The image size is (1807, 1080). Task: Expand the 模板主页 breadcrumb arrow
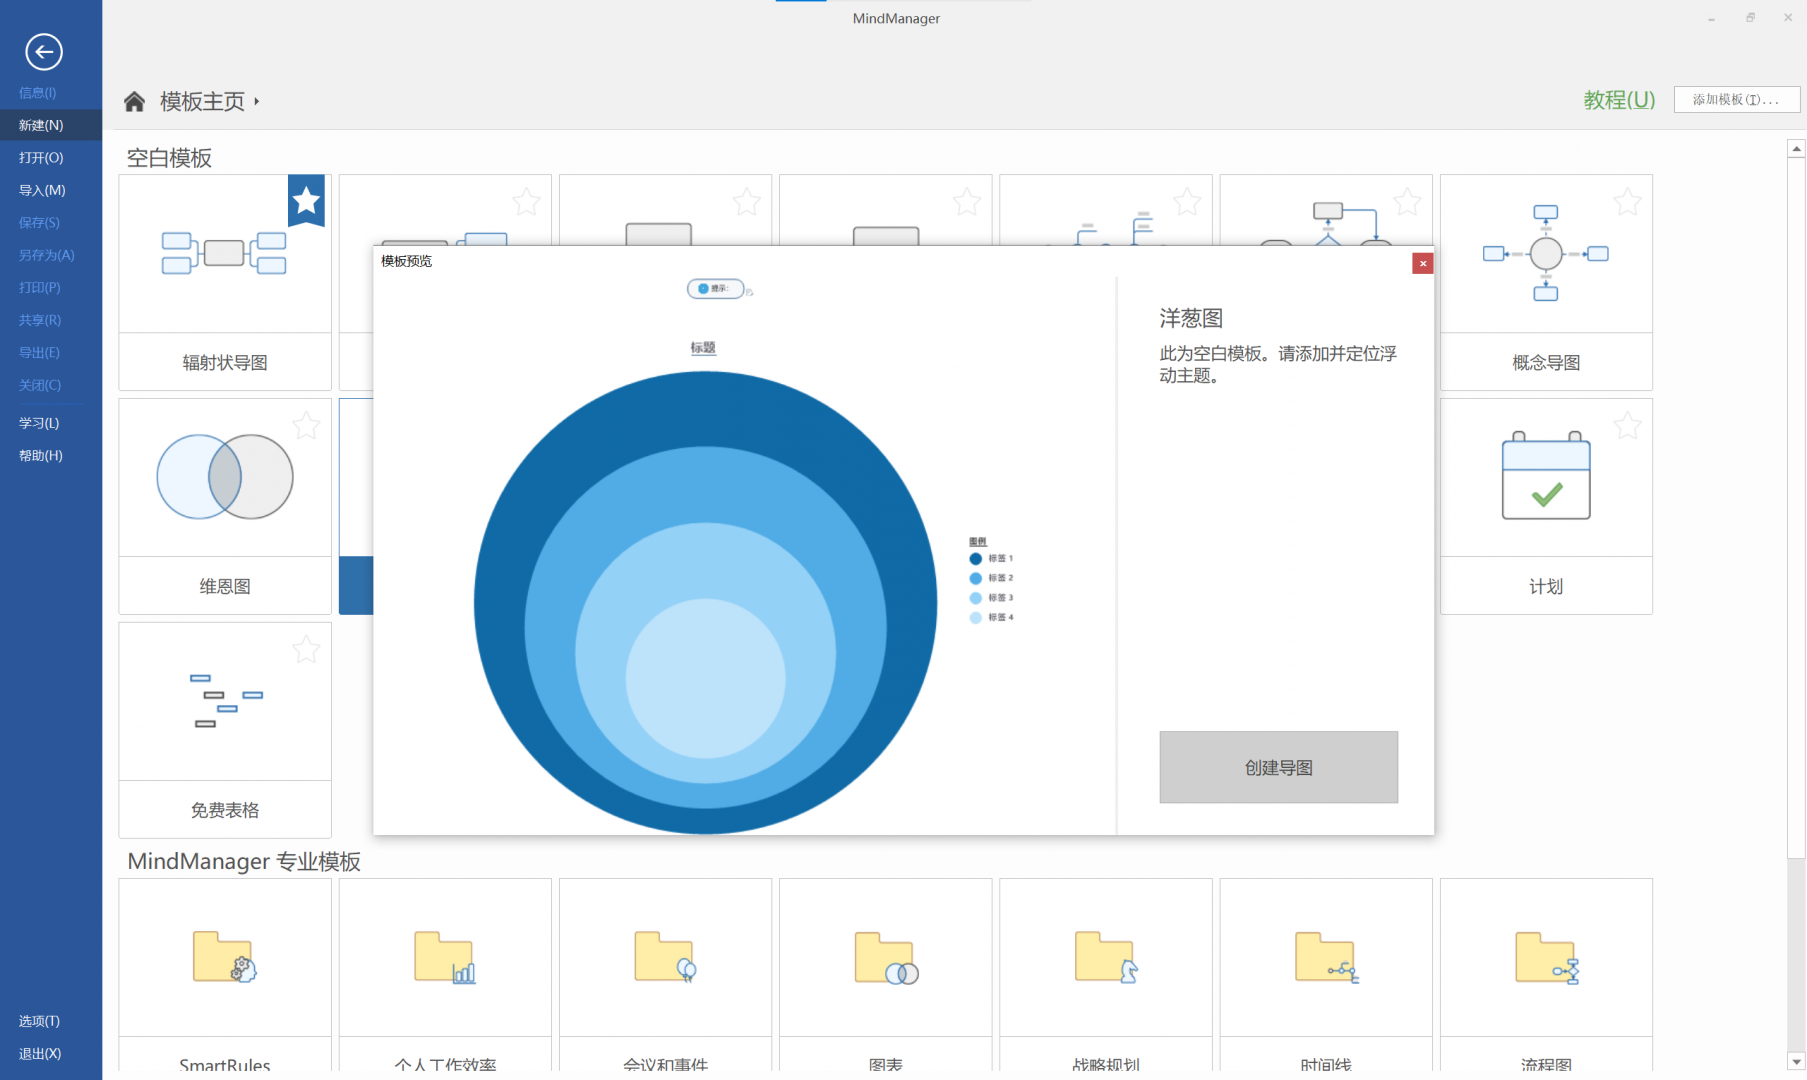click(256, 101)
